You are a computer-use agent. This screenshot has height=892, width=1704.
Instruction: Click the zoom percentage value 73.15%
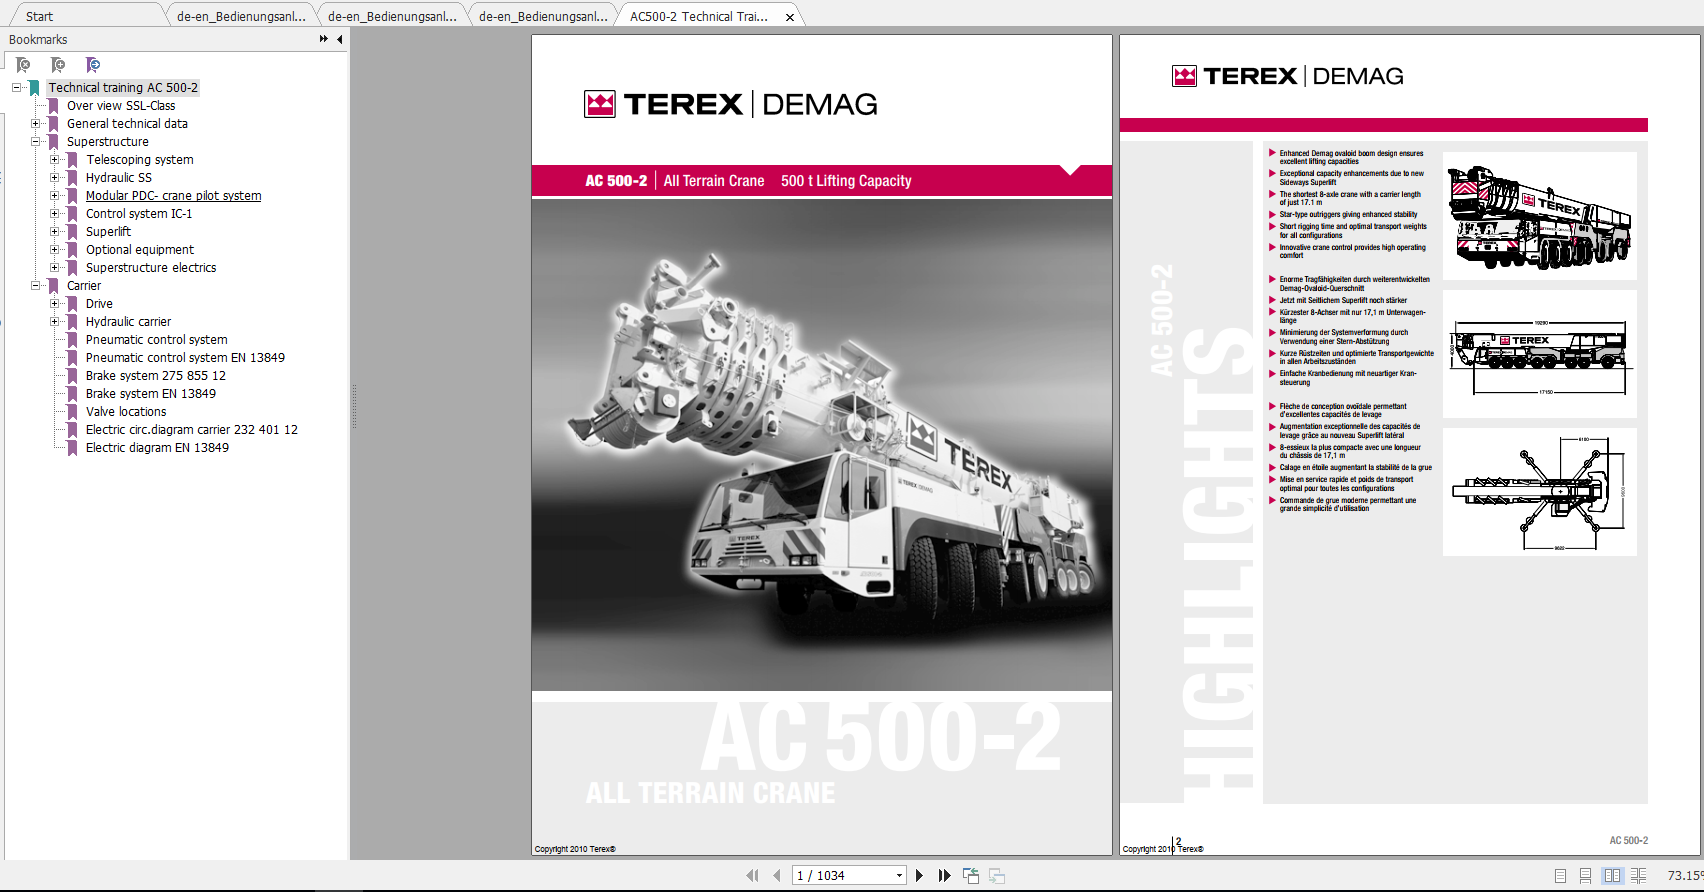coord(1684,876)
